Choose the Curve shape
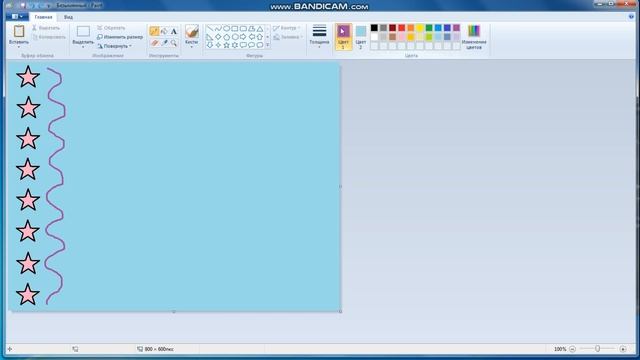The height and width of the screenshot is (360, 640). [x=218, y=29]
